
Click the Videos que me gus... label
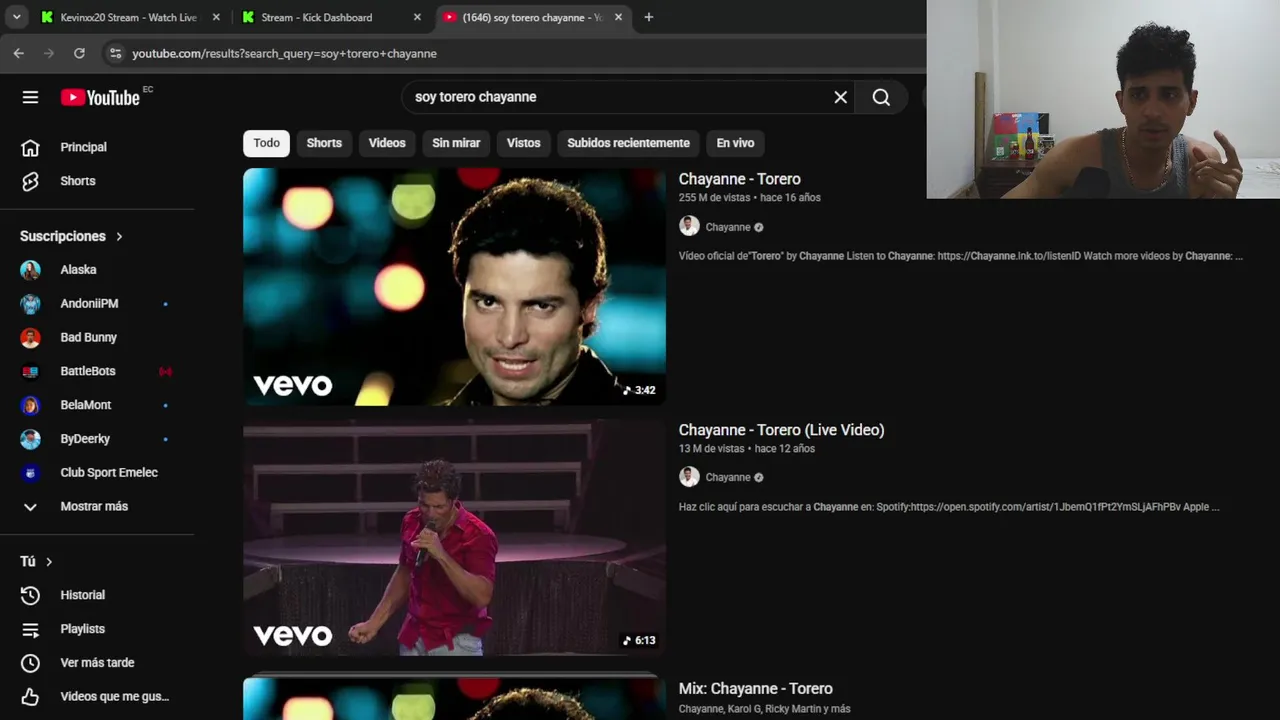pyautogui.click(x=115, y=696)
